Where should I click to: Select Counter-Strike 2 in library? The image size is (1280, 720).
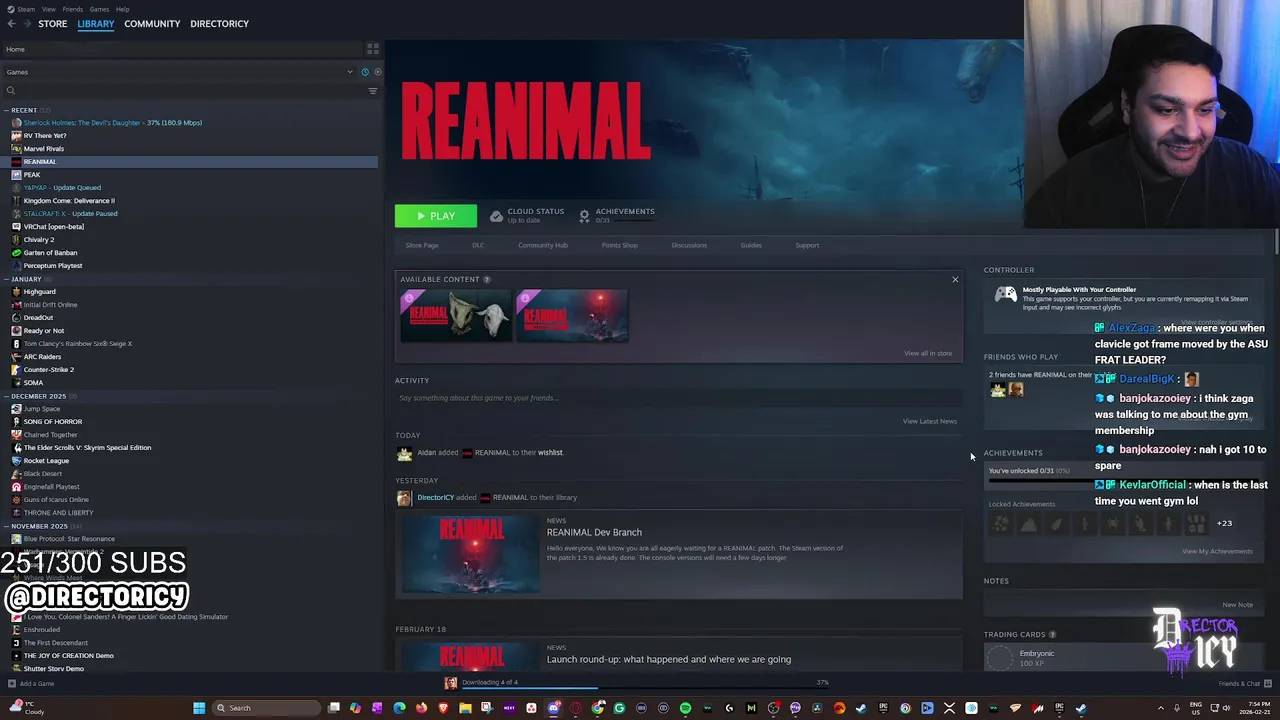tap(49, 370)
